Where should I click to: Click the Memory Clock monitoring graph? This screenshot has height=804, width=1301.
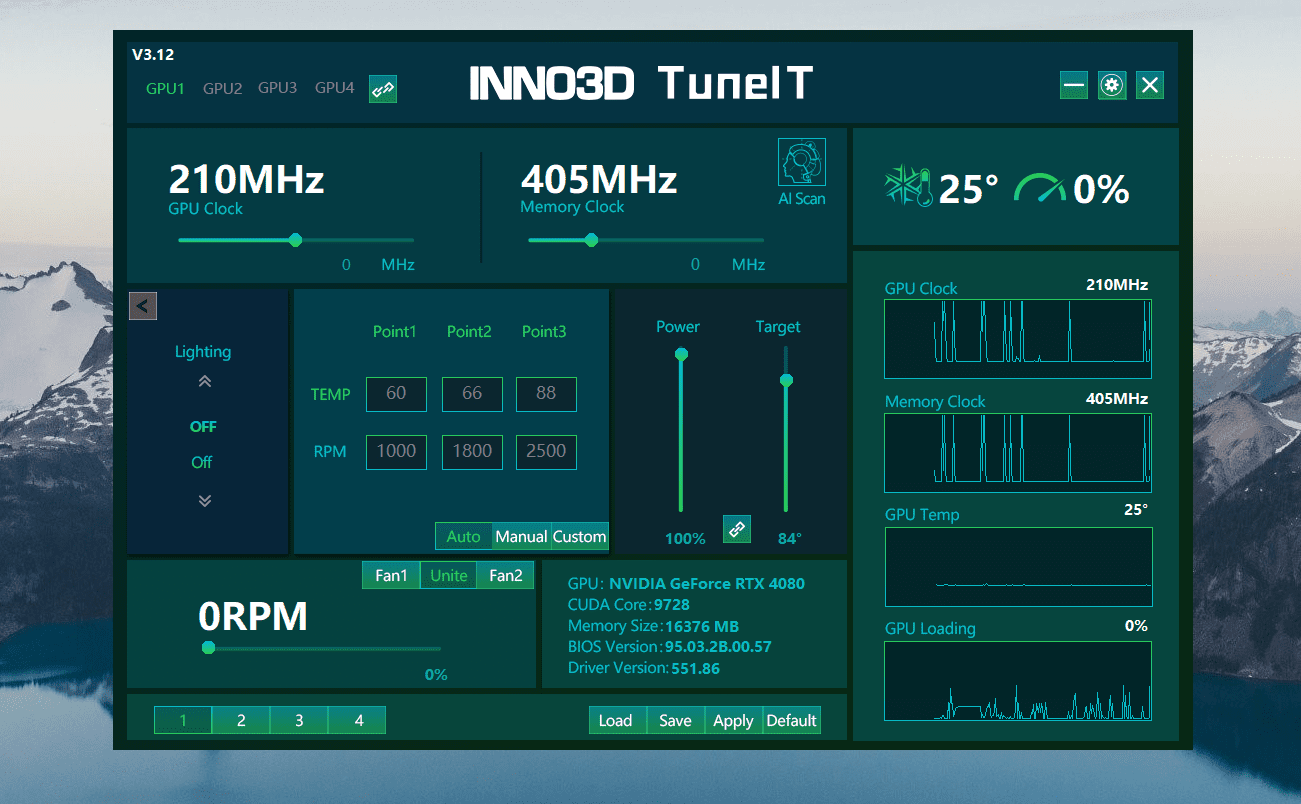tap(1018, 451)
